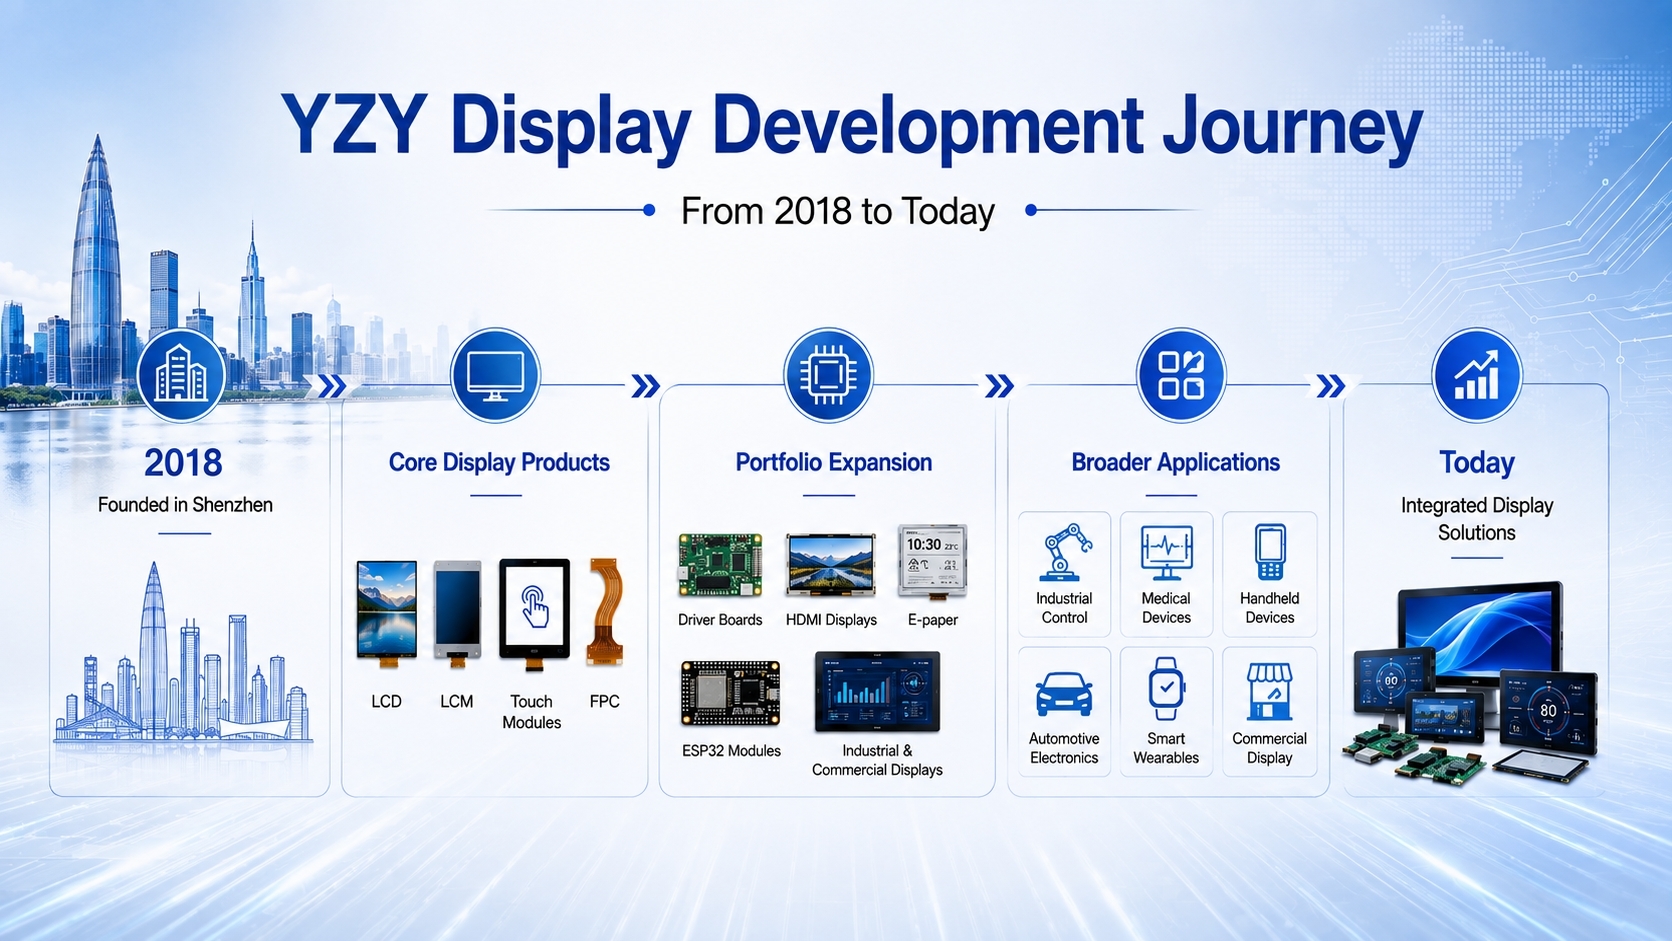
Task: Select the green Driver Boards image
Action: click(720, 565)
